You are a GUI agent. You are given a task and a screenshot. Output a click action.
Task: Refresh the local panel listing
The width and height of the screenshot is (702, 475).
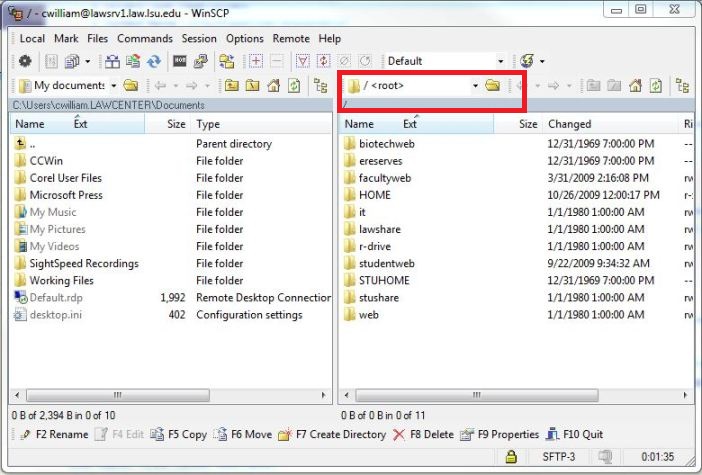[x=294, y=85]
